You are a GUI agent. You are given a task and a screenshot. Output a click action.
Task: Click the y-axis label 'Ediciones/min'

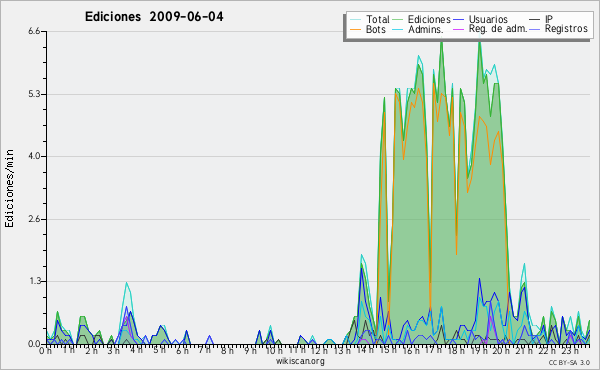coord(9,188)
